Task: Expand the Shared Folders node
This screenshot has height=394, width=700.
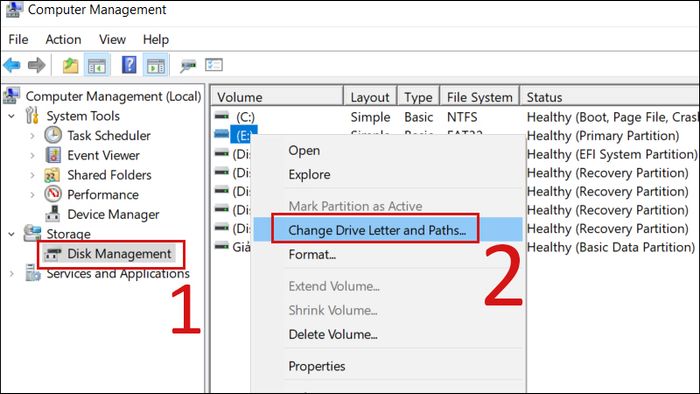Action: 32,175
